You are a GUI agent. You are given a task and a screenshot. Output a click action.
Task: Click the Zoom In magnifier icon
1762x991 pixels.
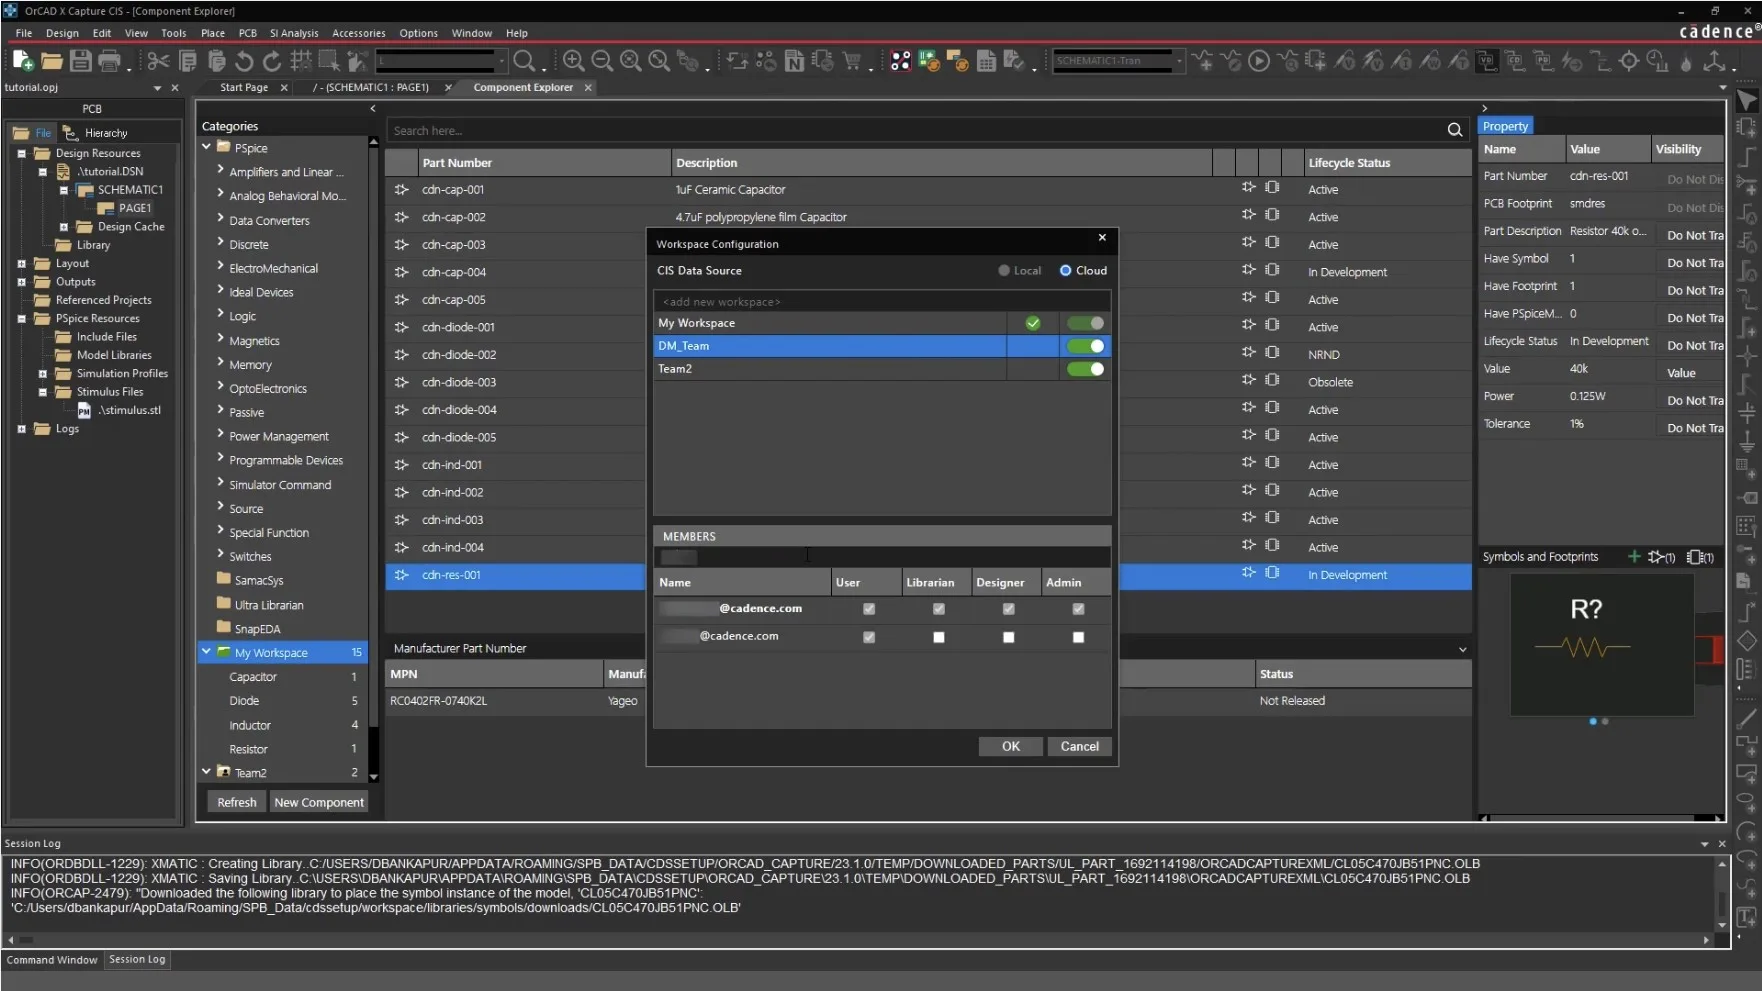click(x=573, y=61)
